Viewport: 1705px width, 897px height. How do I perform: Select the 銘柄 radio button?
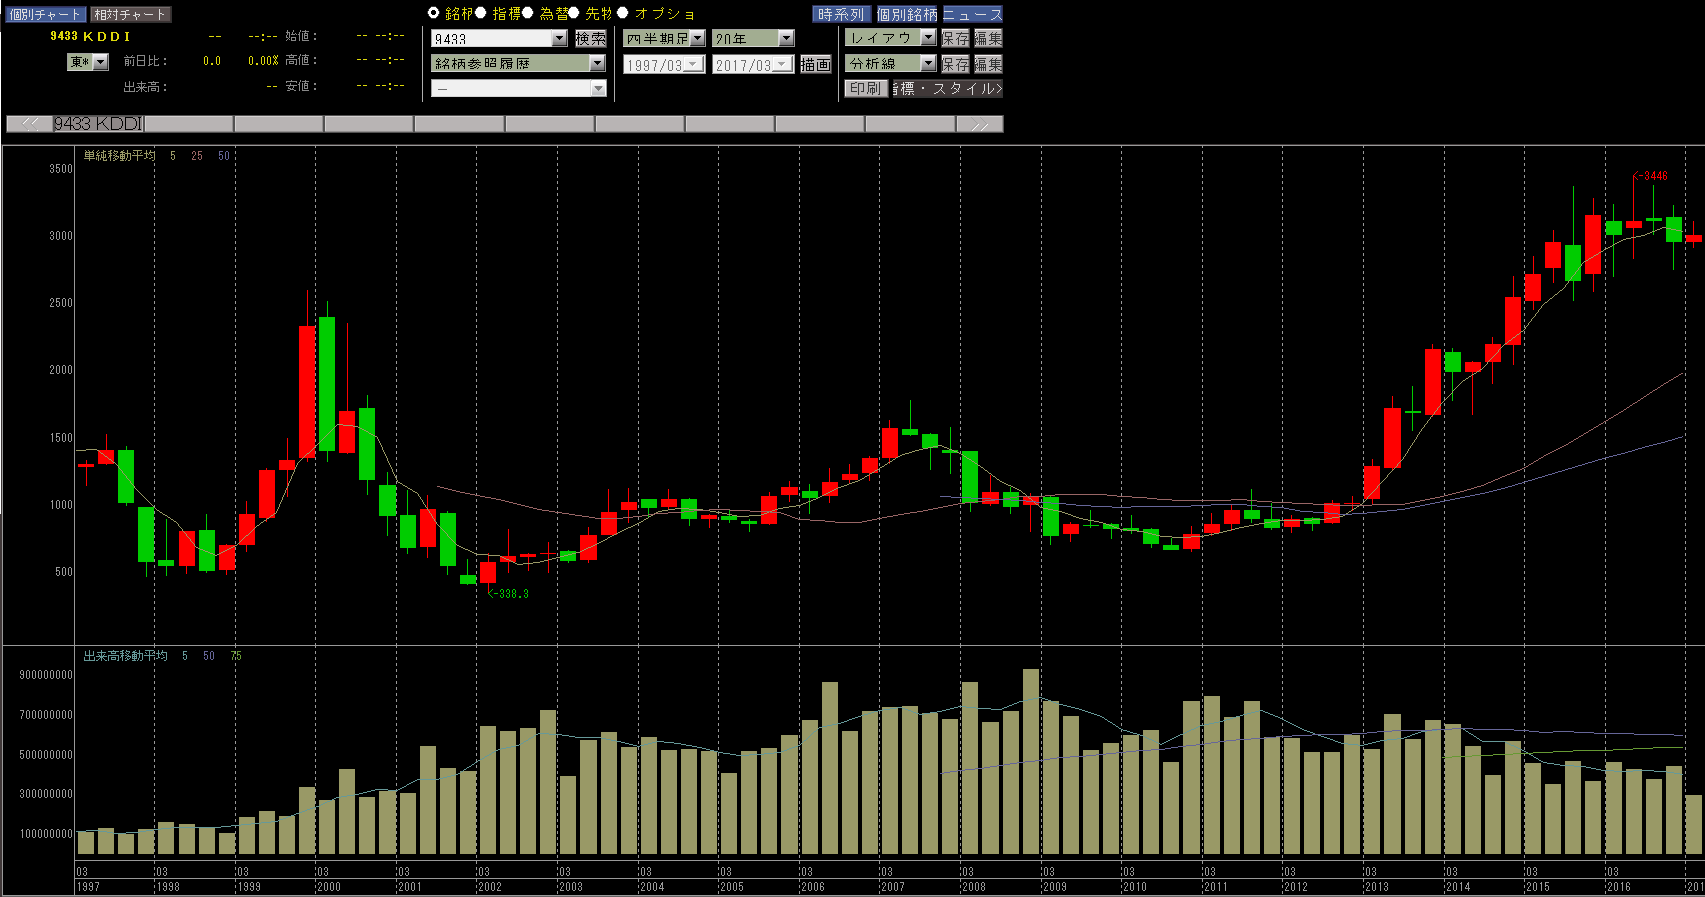coord(433,13)
